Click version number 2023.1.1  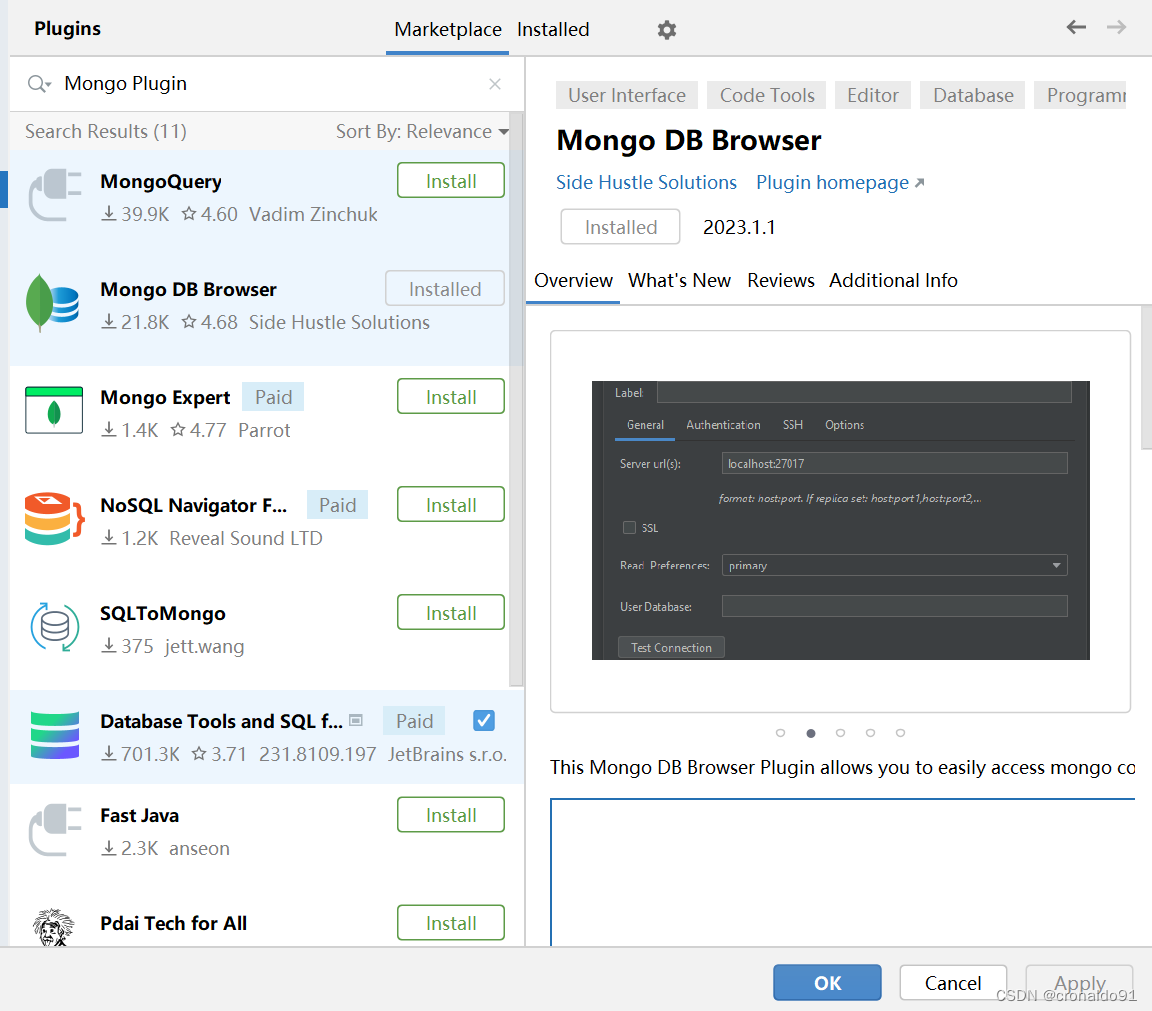[x=738, y=227]
